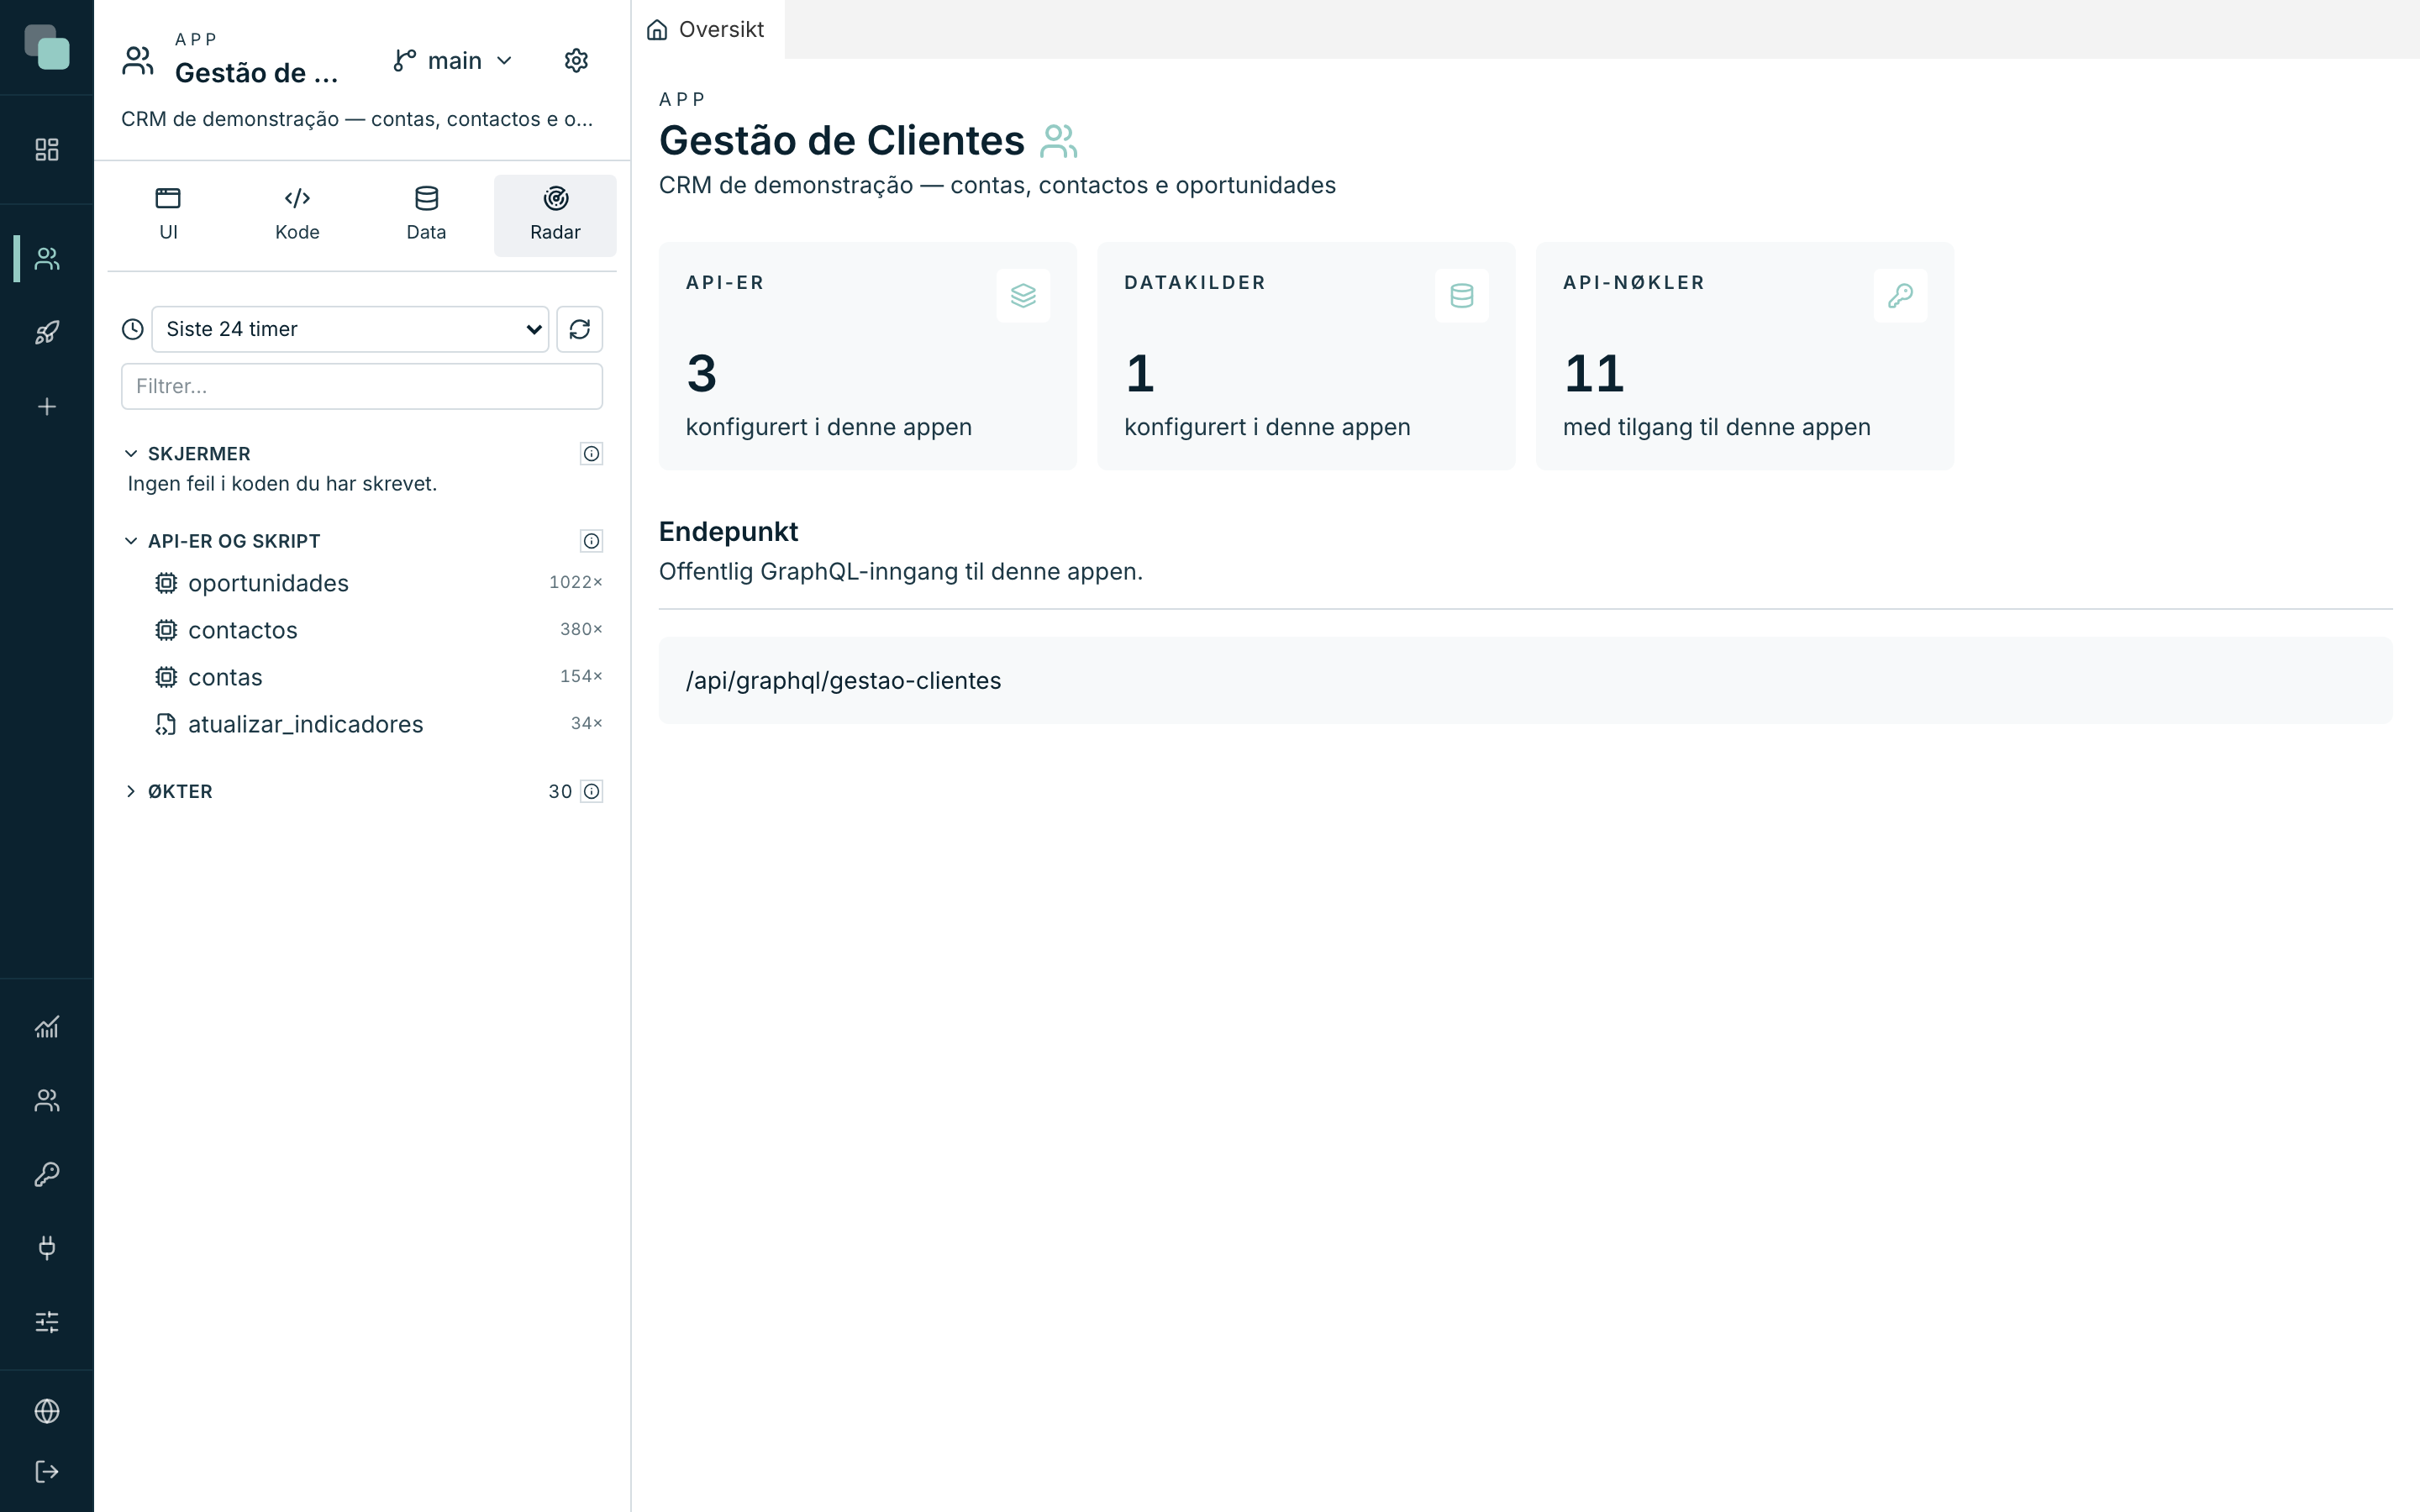2420x1512 pixels.
Task: Refresh the radar data
Action: pyautogui.click(x=580, y=329)
